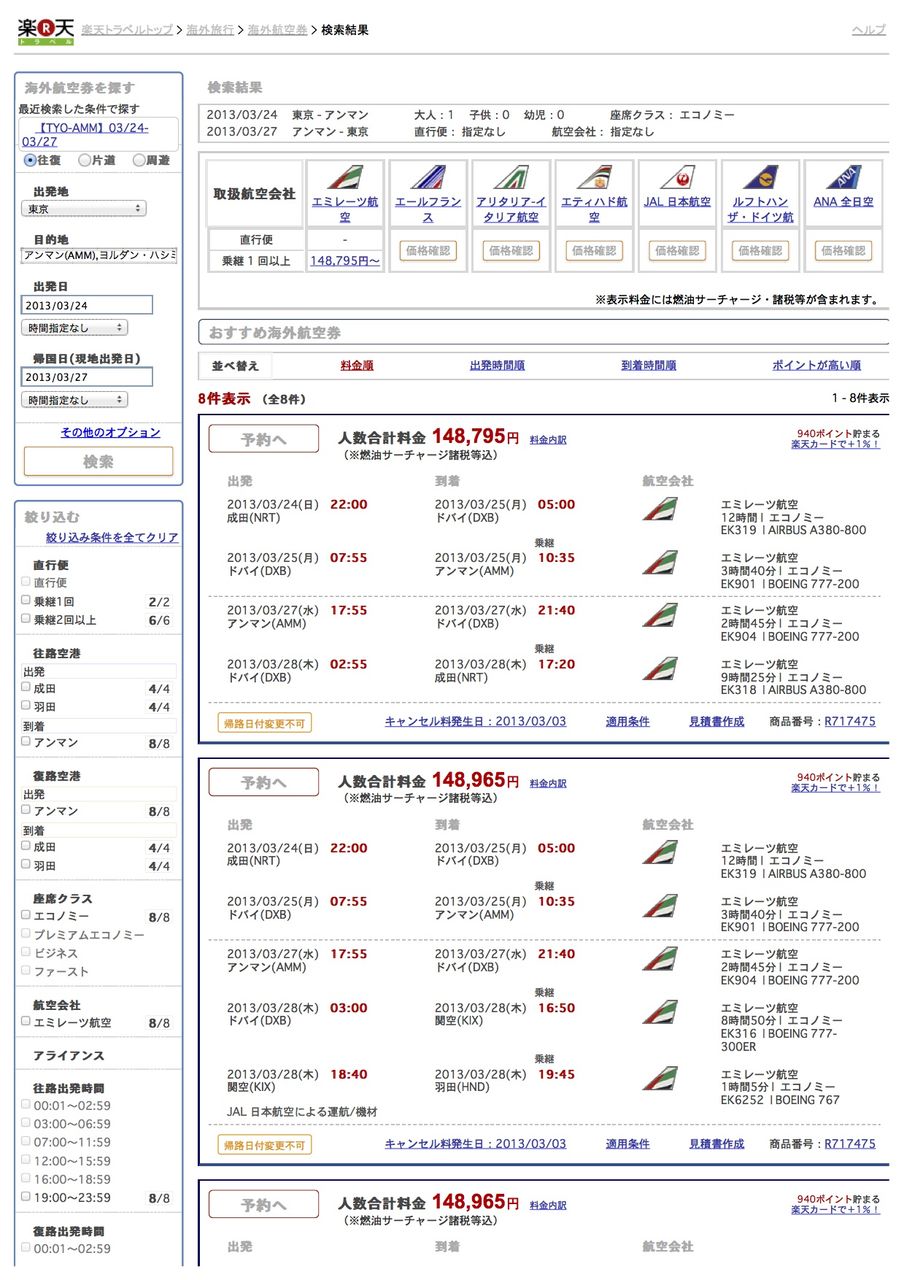Click the Rakuten Travel logo
This screenshot has width=904, height=1280.
tap(46, 30)
